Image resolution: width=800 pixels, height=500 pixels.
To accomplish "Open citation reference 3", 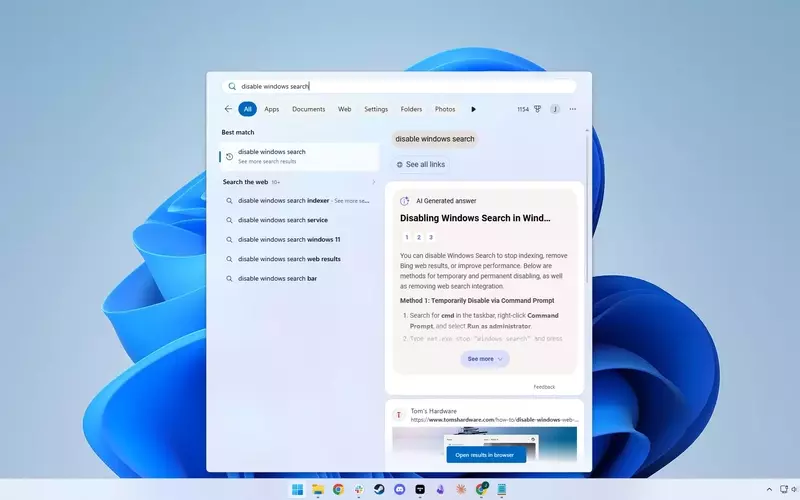I will tap(431, 237).
